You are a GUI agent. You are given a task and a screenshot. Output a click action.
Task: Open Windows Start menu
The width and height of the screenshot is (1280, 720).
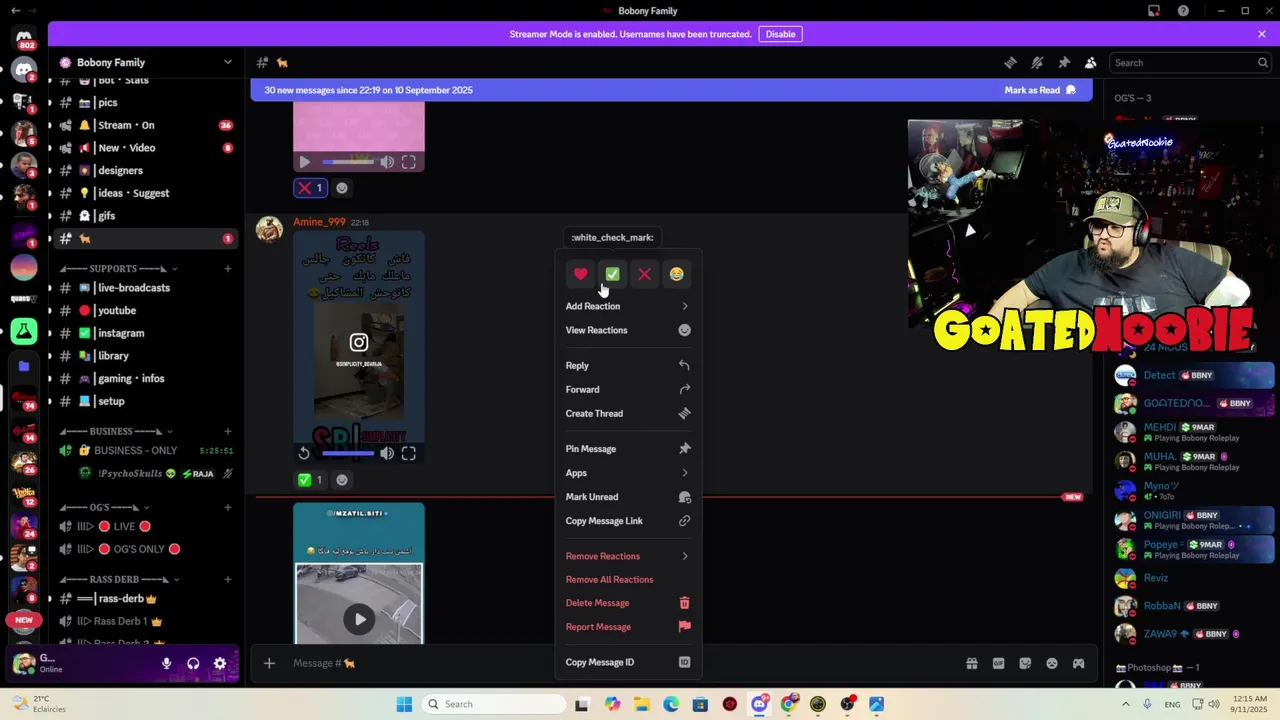tap(404, 704)
